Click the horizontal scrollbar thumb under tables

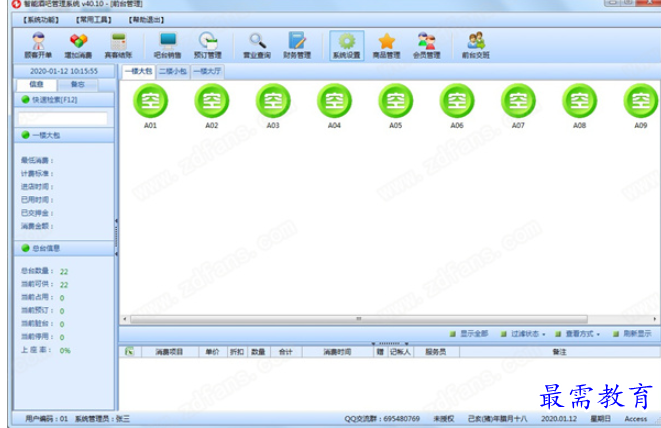[x=359, y=319]
